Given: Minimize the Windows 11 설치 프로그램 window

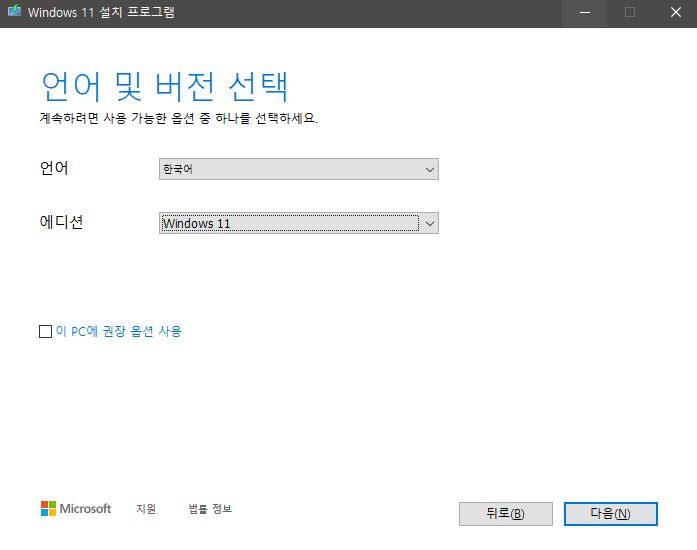Looking at the screenshot, I should point(585,12).
